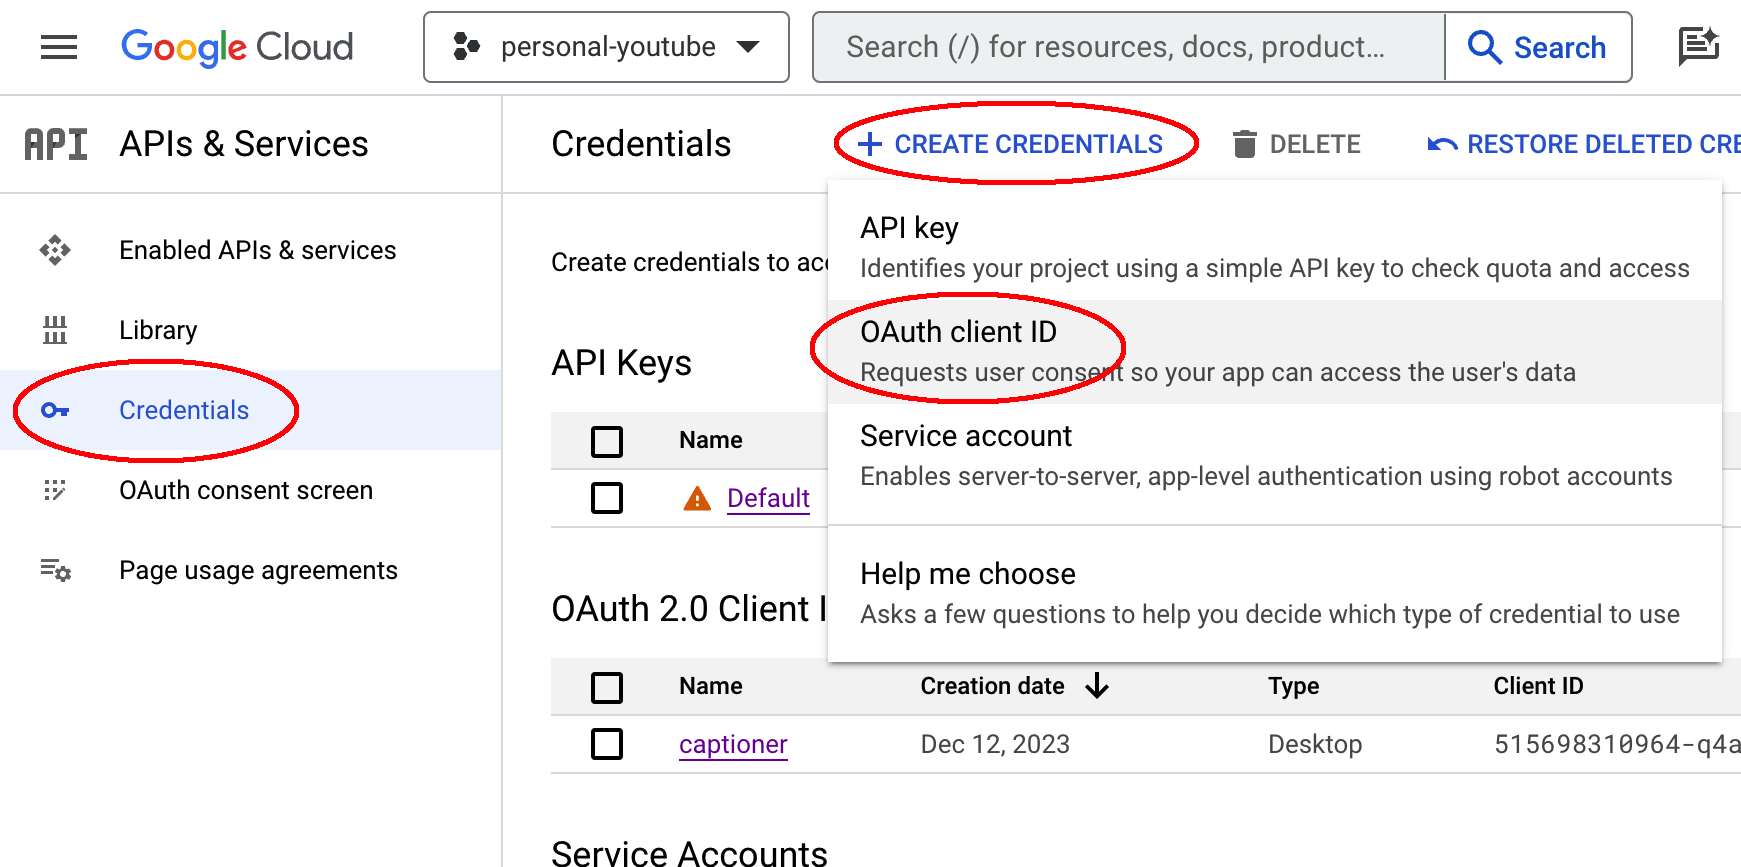This screenshot has width=1741, height=867.
Task: Click the OAuth consent screen dotted icon
Action: [55, 490]
